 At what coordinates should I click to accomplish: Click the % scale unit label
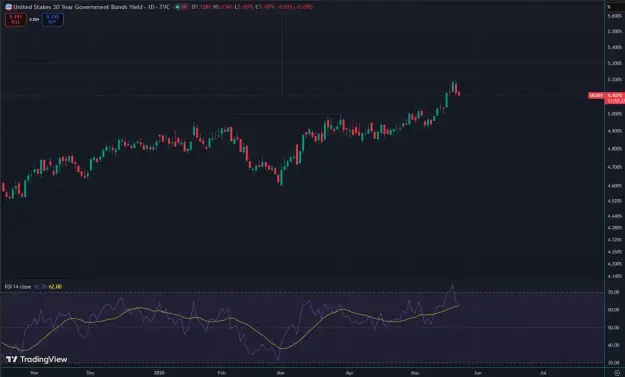click(x=609, y=7)
